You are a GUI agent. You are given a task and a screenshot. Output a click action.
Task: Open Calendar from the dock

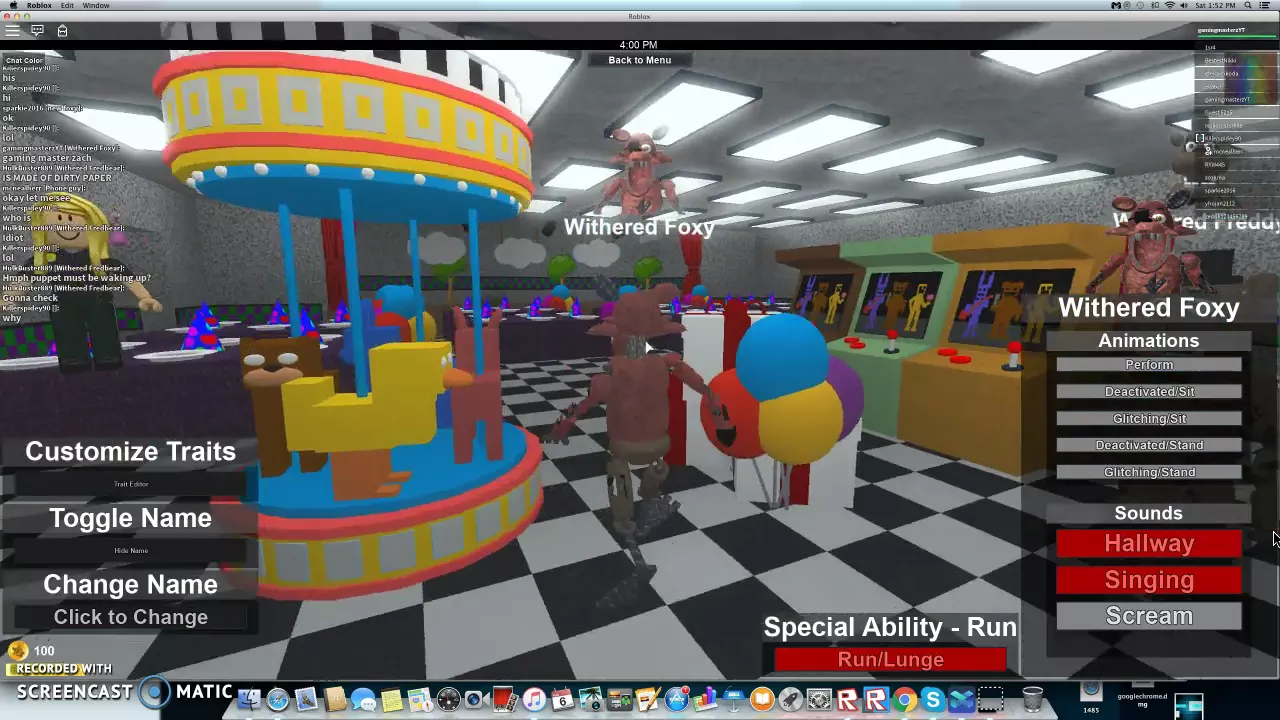tap(562, 700)
